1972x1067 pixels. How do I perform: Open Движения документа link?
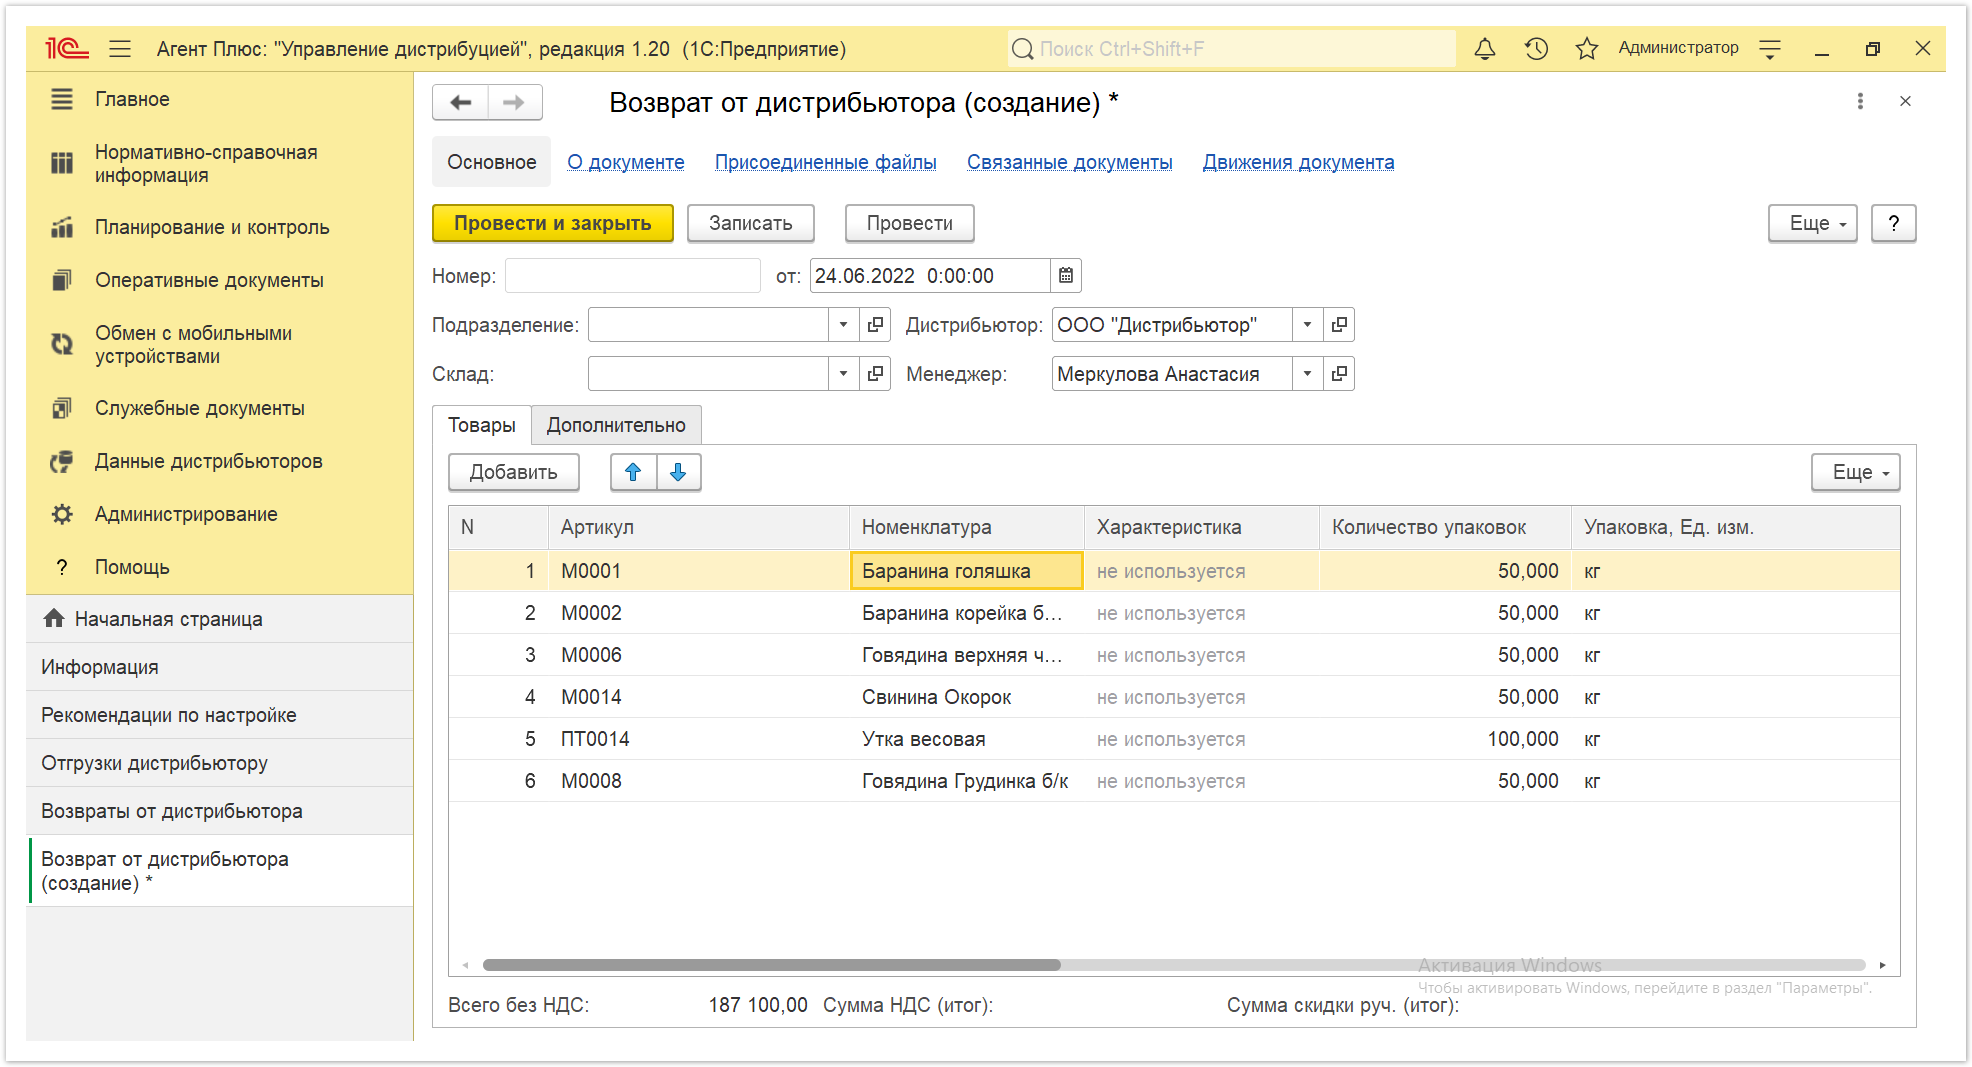(x=1298, y=162)
